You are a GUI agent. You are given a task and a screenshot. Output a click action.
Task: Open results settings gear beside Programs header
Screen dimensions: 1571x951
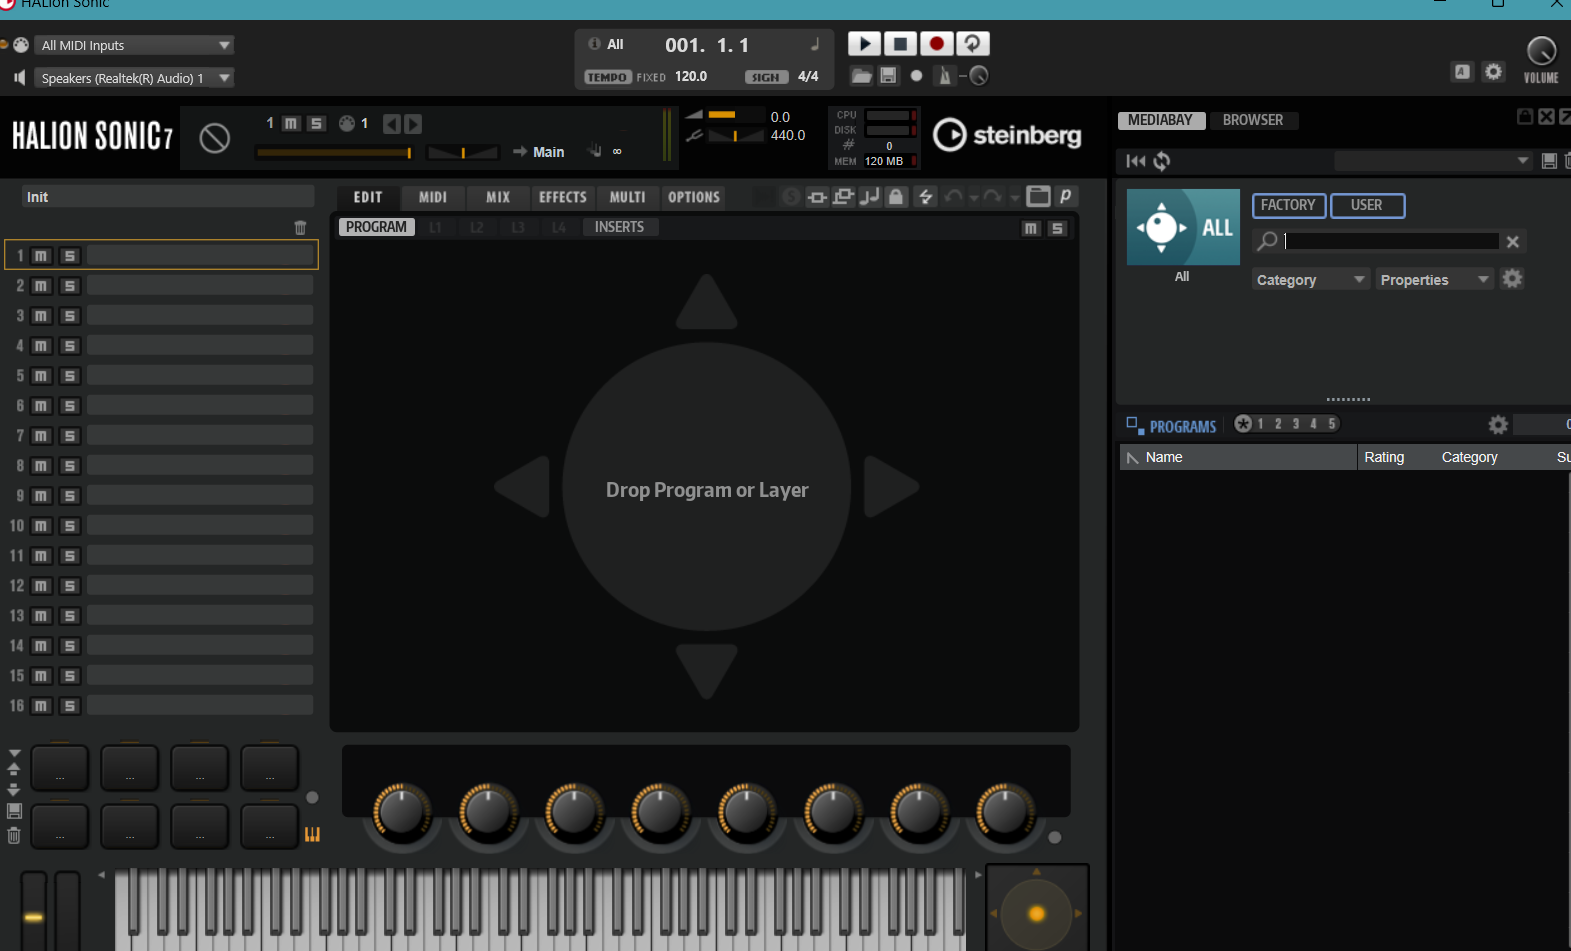tap(1498, 425)
